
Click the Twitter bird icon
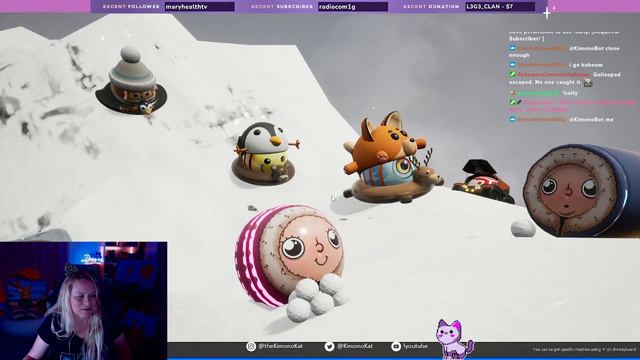click(x=329, y=347)
